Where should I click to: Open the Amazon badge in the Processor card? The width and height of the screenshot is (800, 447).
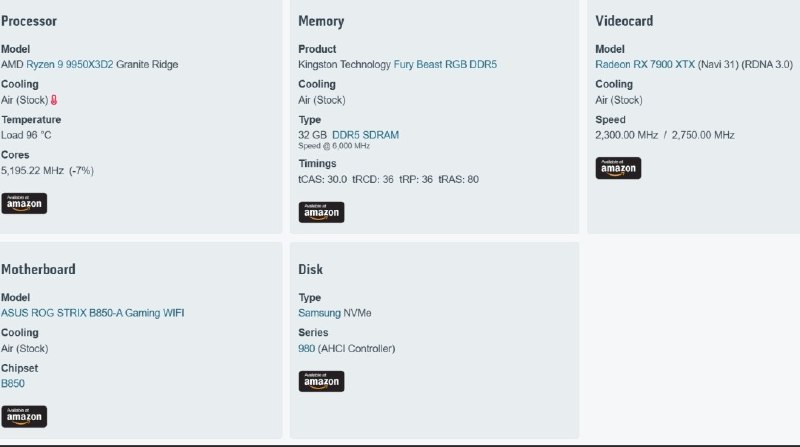24,203
